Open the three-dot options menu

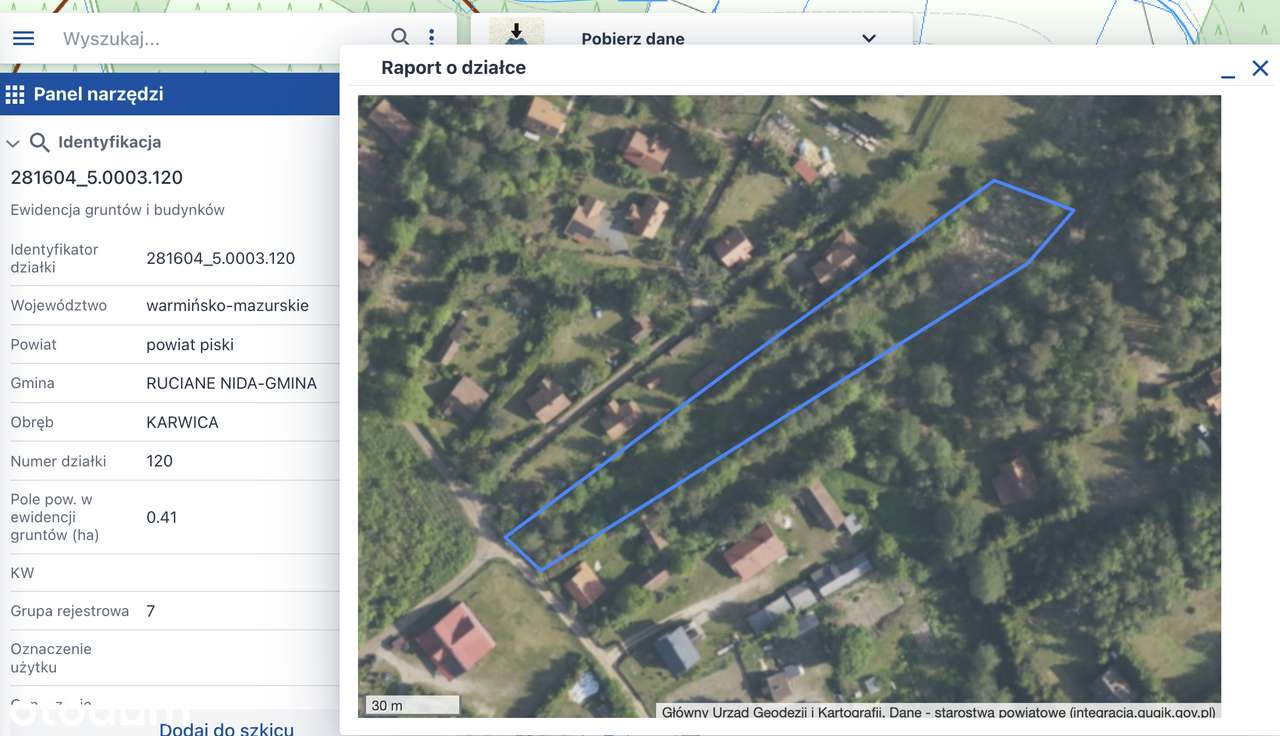click(432, 37)
